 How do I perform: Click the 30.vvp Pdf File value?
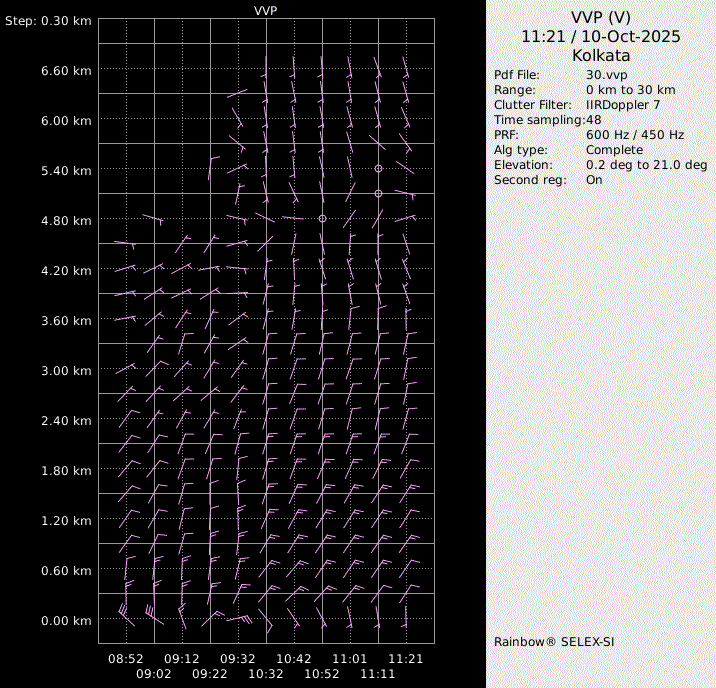point(606,75)
